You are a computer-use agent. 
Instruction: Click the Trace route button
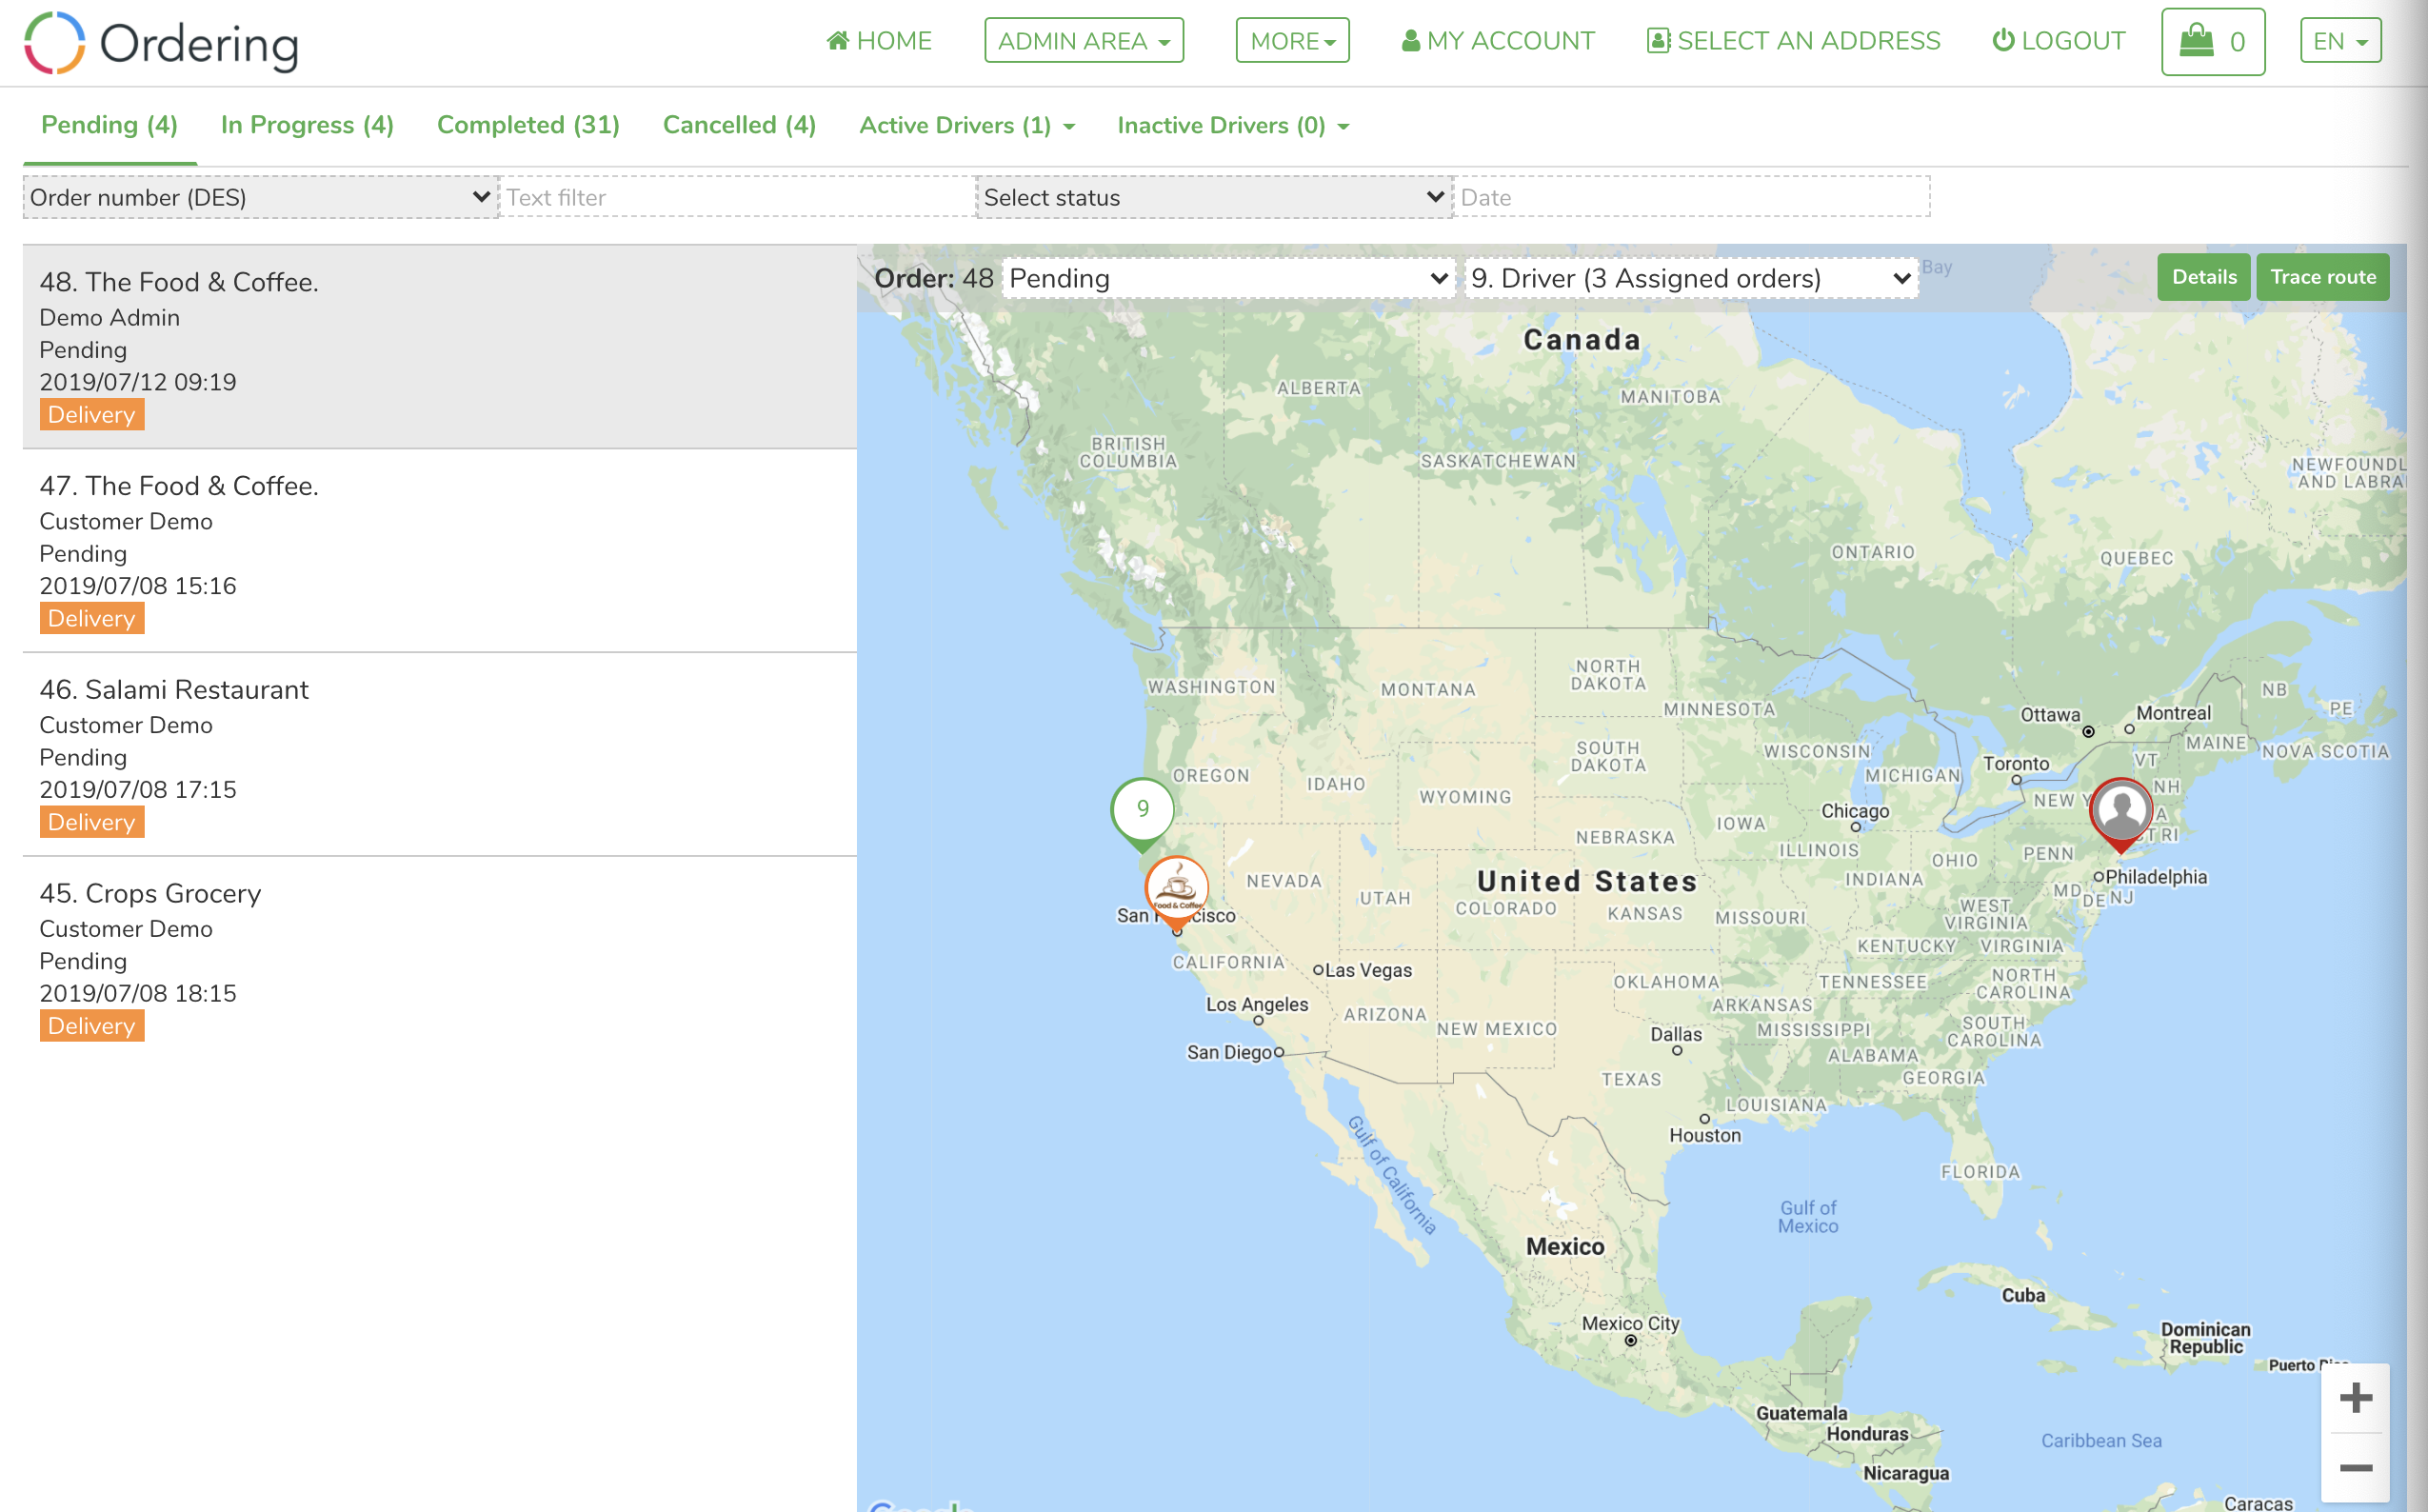point(2323,277)
